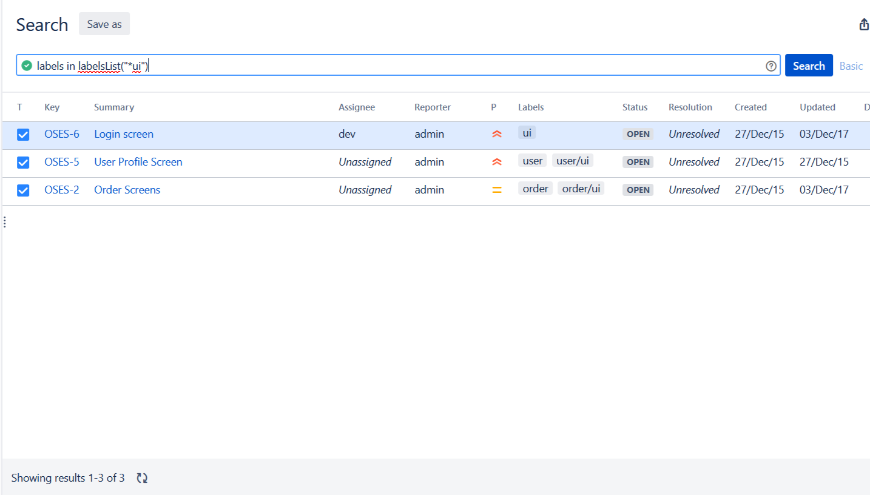Click the priority icon for OSES-5
The width and height of the screenshot is (870, 495).
pos(496,162)
